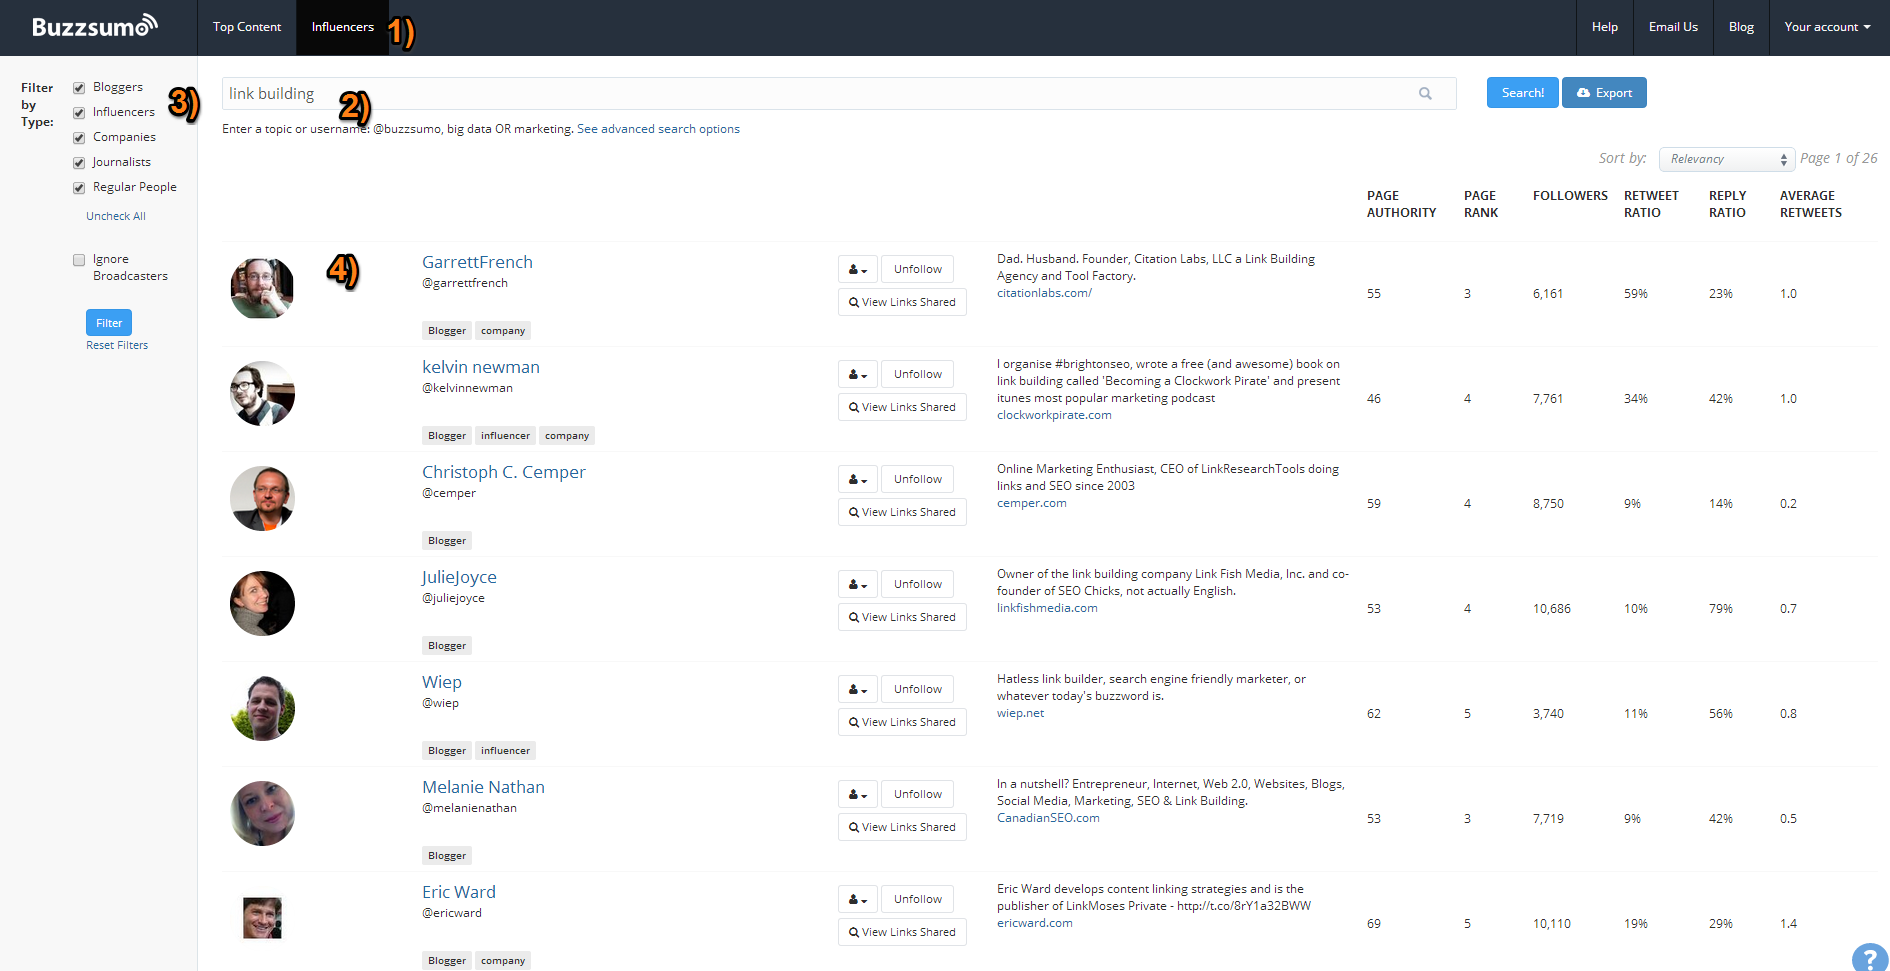Switch to the Top Content tab
The height and width of the screenshot is (971, 1890).
coord(247,27)
